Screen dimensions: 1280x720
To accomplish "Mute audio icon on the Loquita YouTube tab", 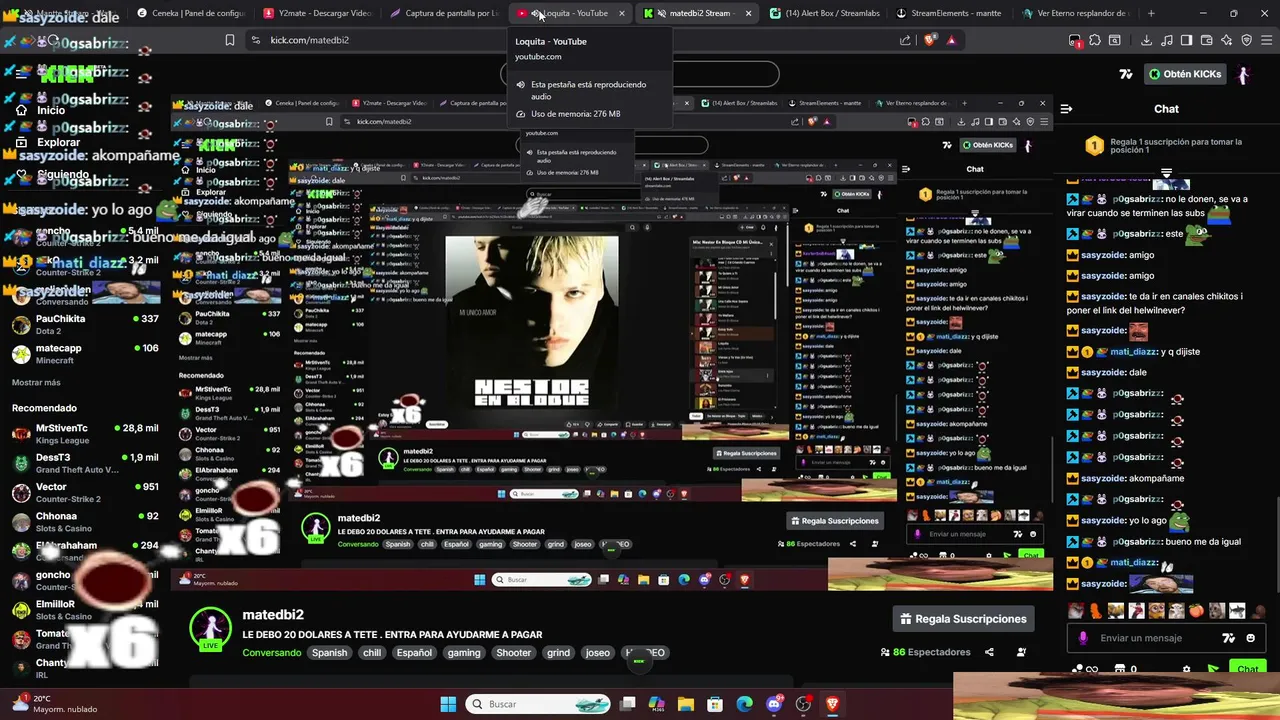I will pyautogui.click(x=536, y=13).
